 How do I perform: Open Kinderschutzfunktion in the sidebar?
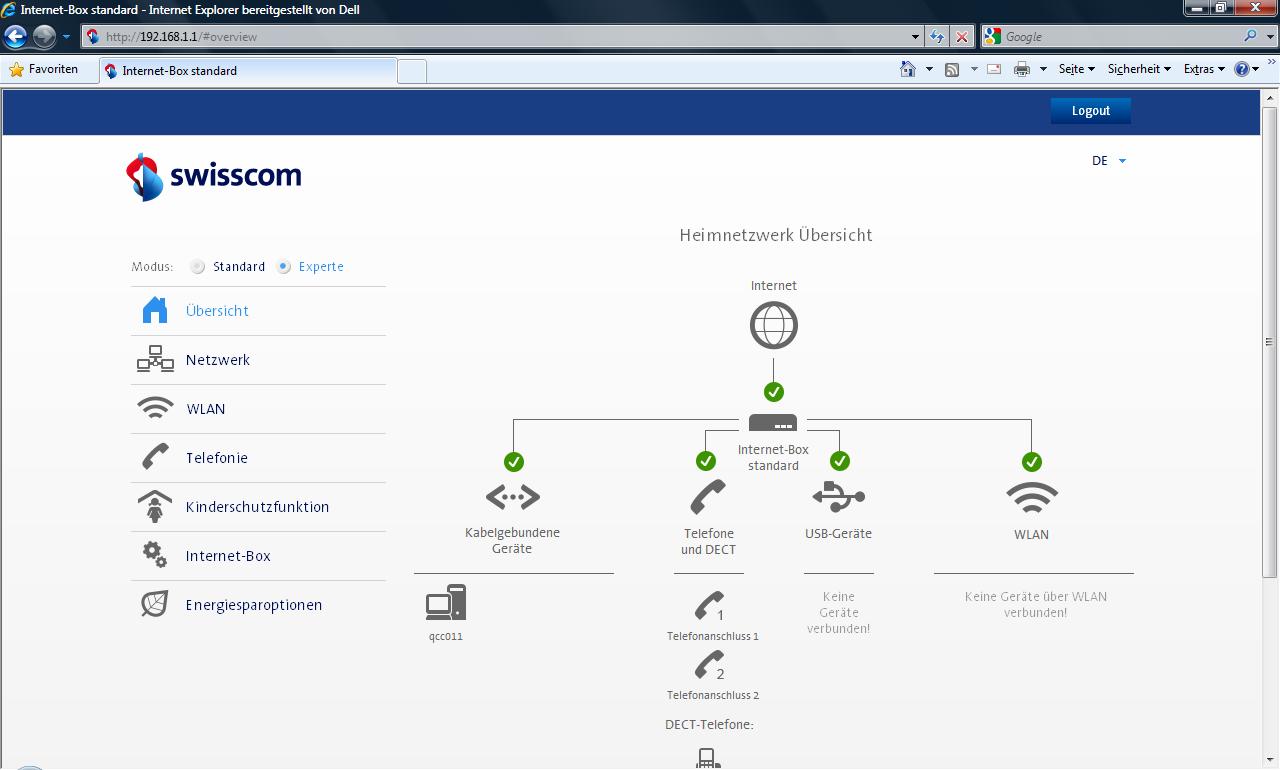[257, 507]
